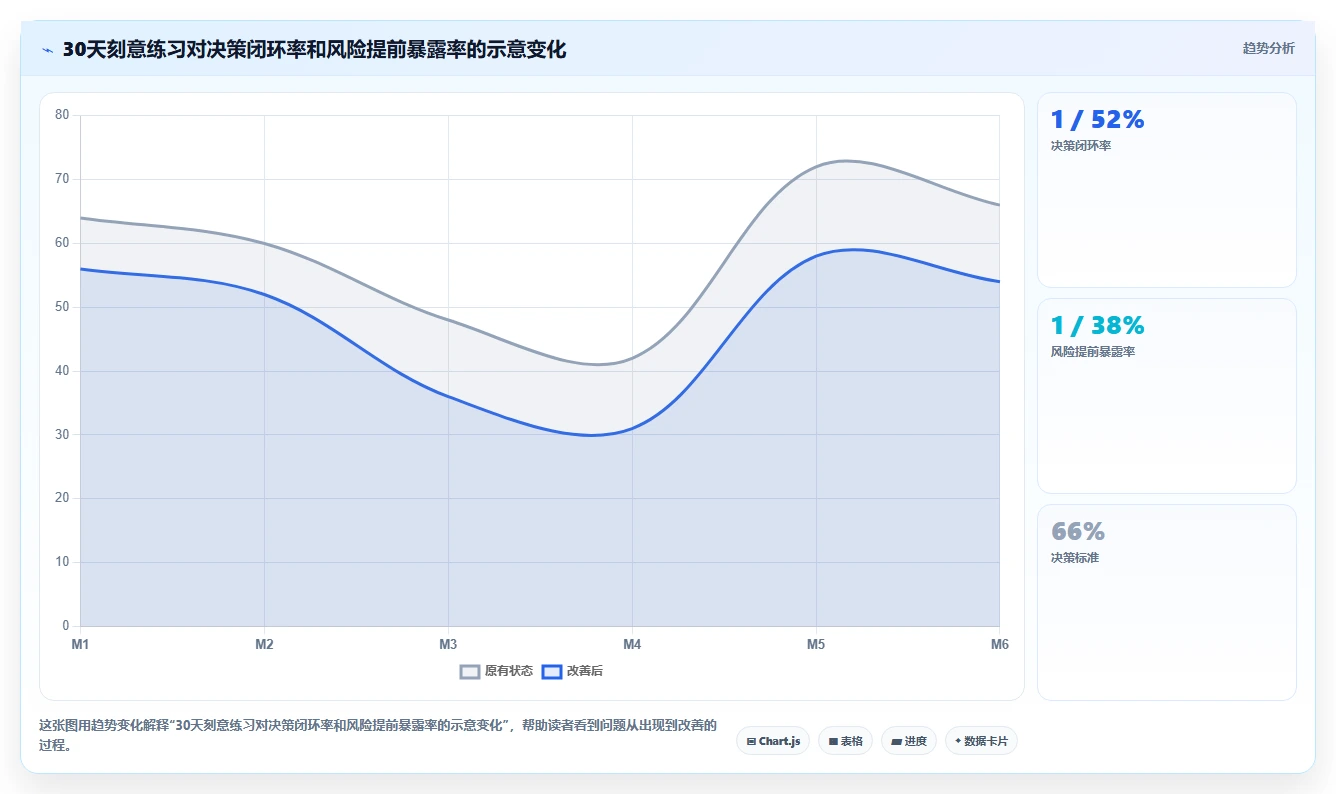Click the 数据卡片 tag chip
Image resolution: width=1336 pixels, height=794 pixels.
pos(981,741)
